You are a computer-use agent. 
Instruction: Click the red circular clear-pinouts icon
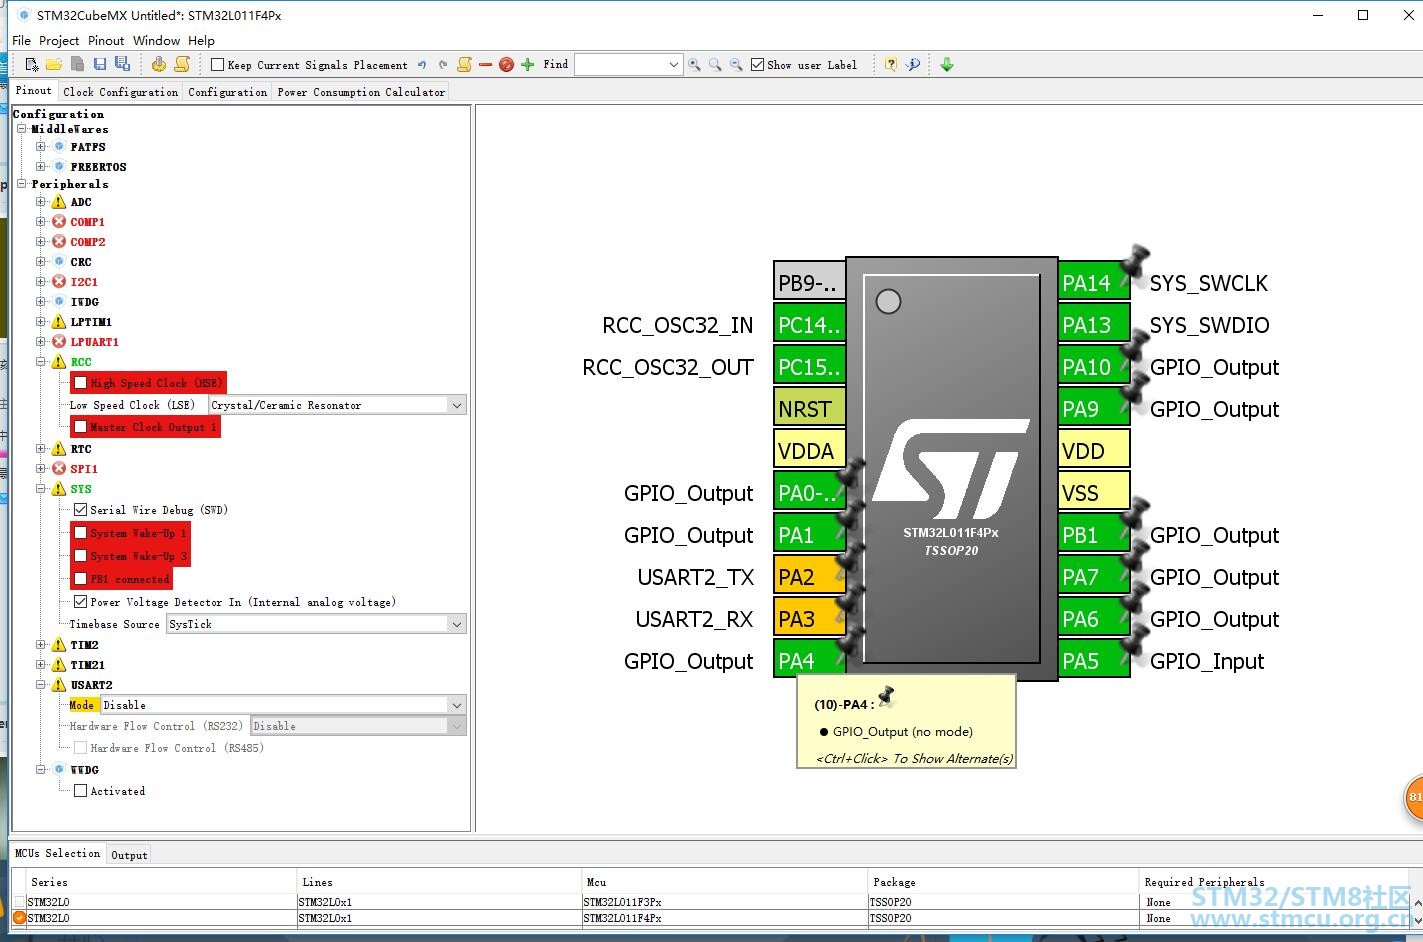[x=506, y=65]
